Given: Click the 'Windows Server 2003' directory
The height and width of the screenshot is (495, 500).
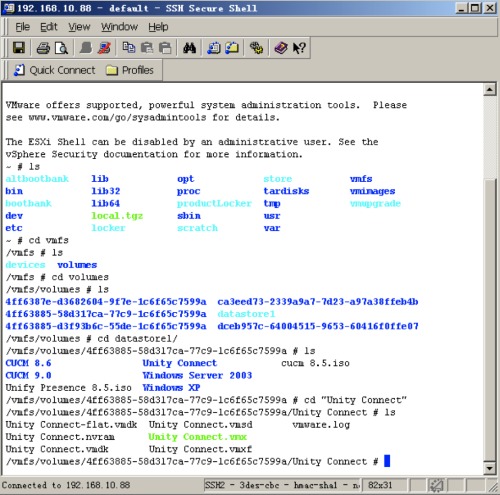Looking at the screenshot, I should tap(197, 375).
